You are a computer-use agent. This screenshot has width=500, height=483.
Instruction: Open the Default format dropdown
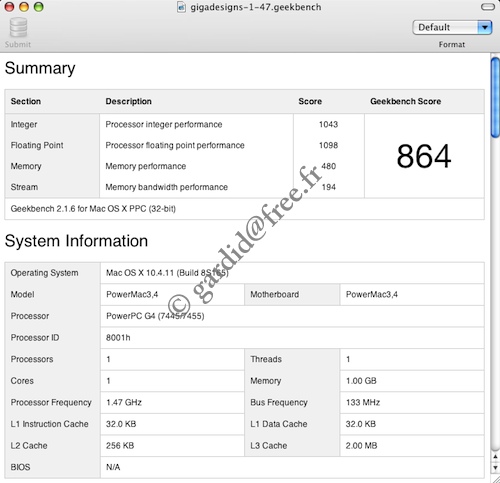452,27
